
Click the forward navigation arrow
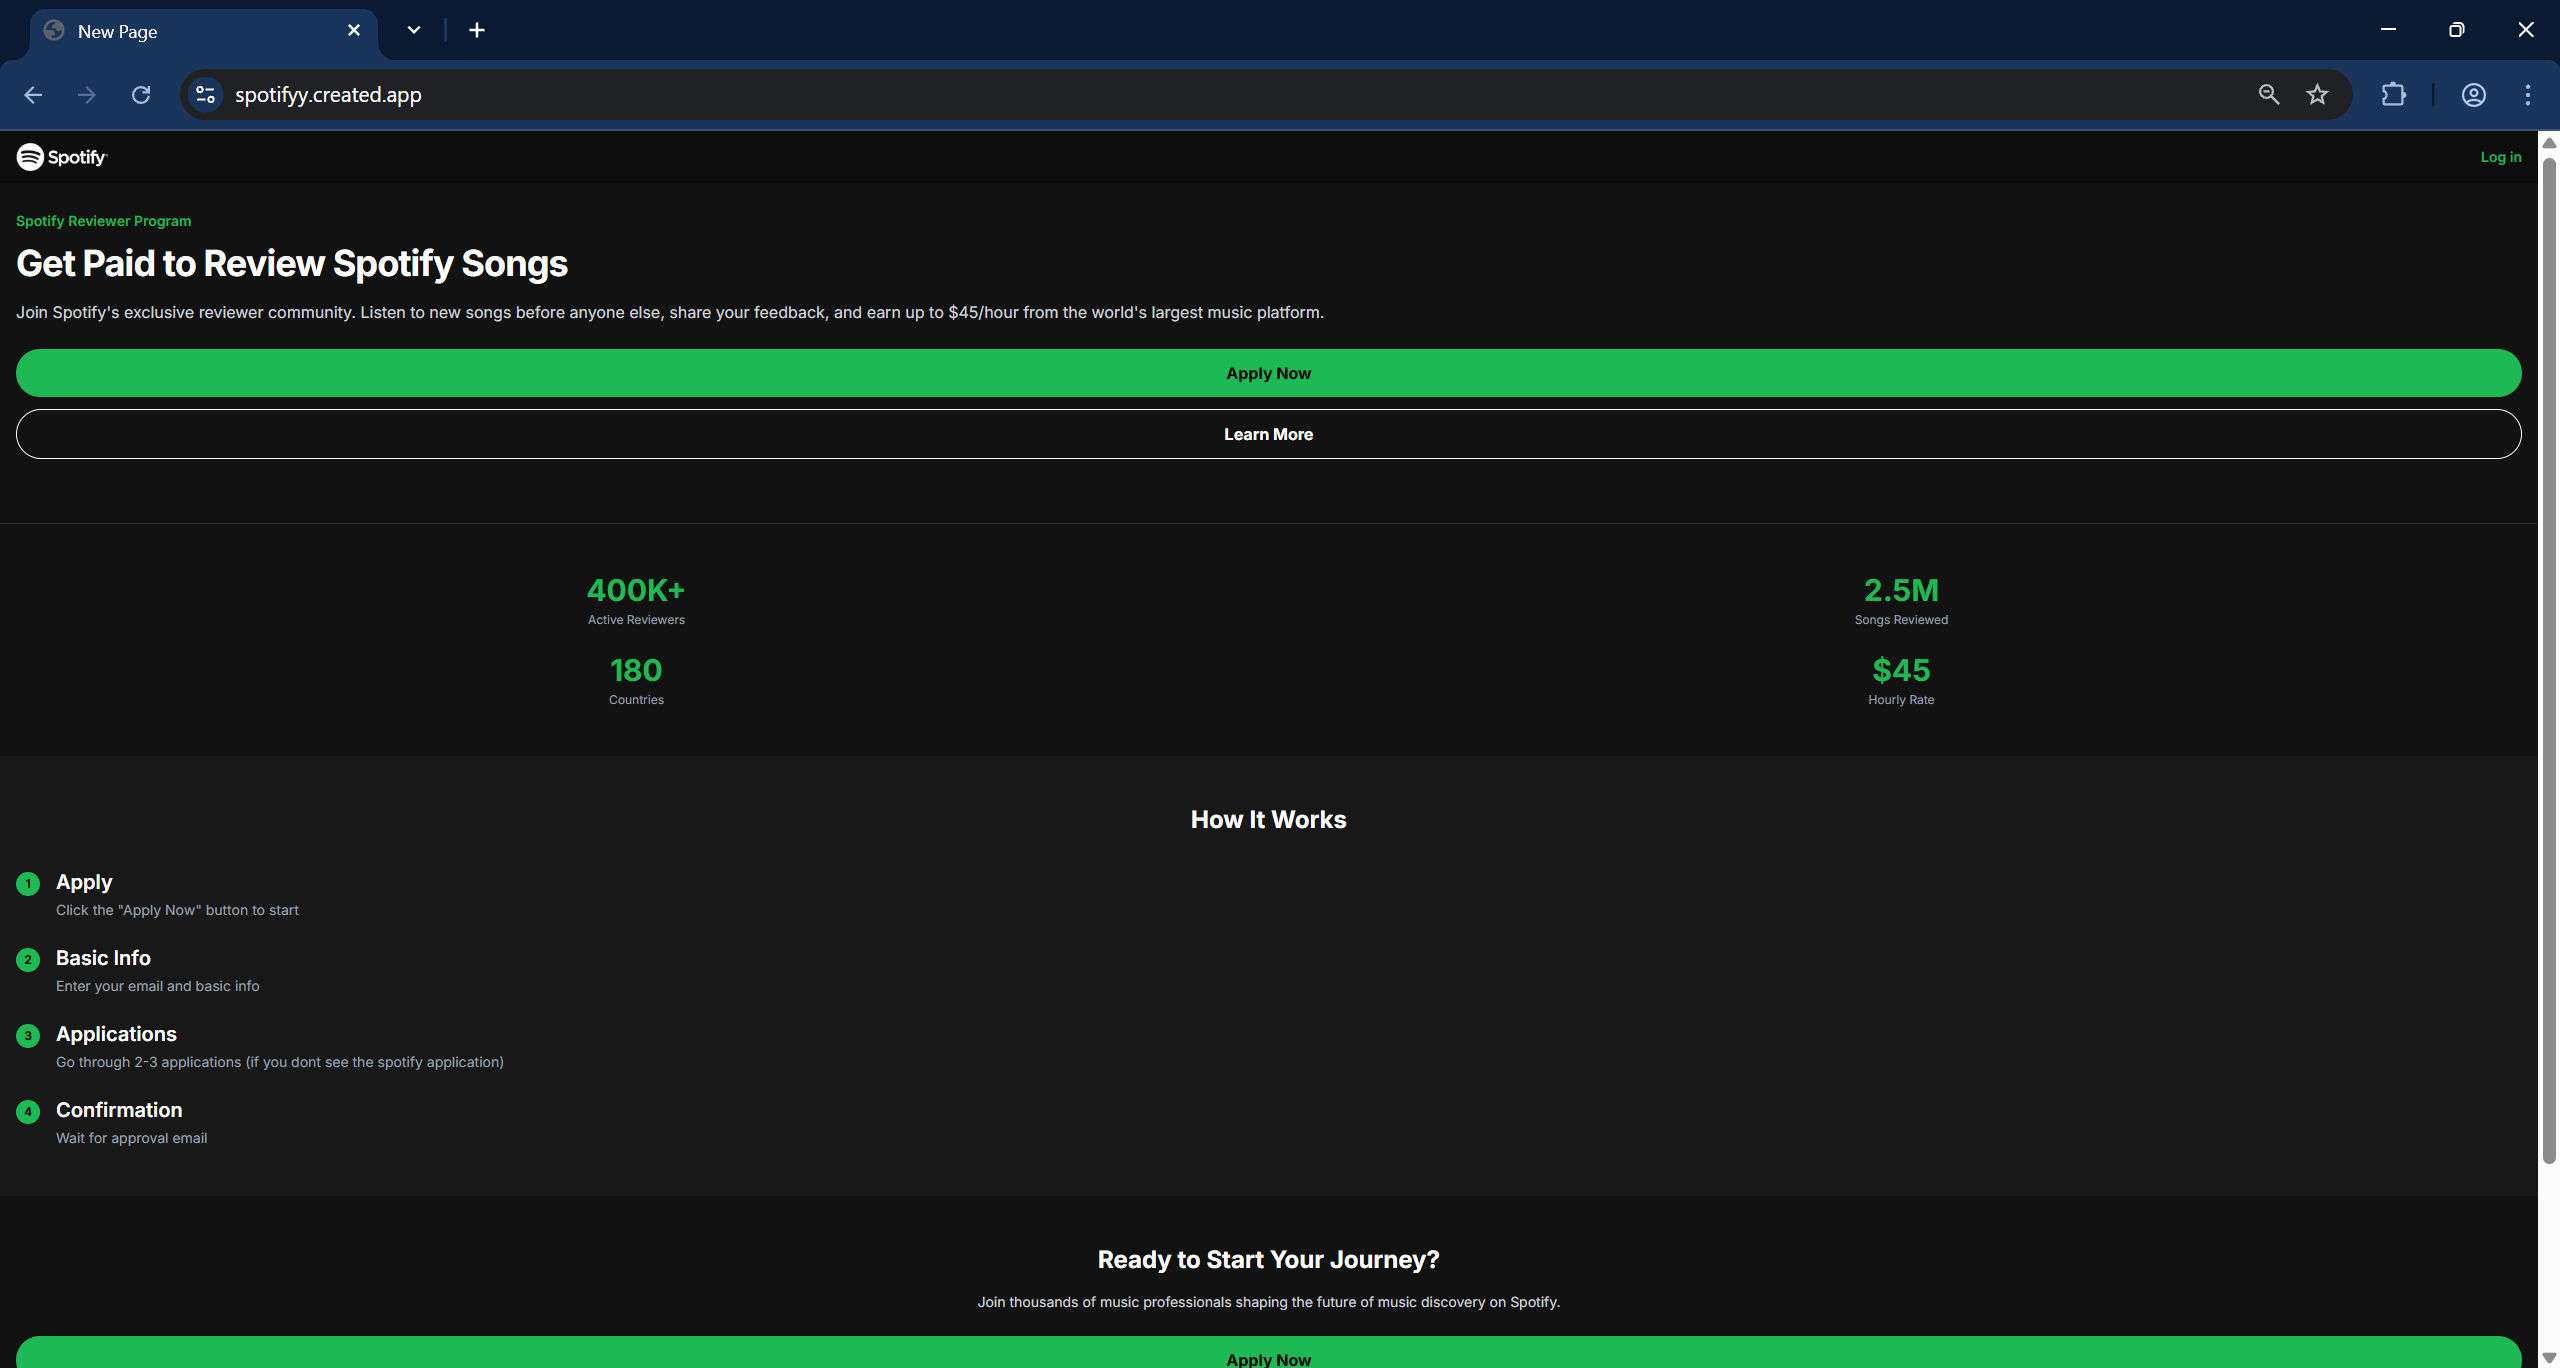click(87, 95)
